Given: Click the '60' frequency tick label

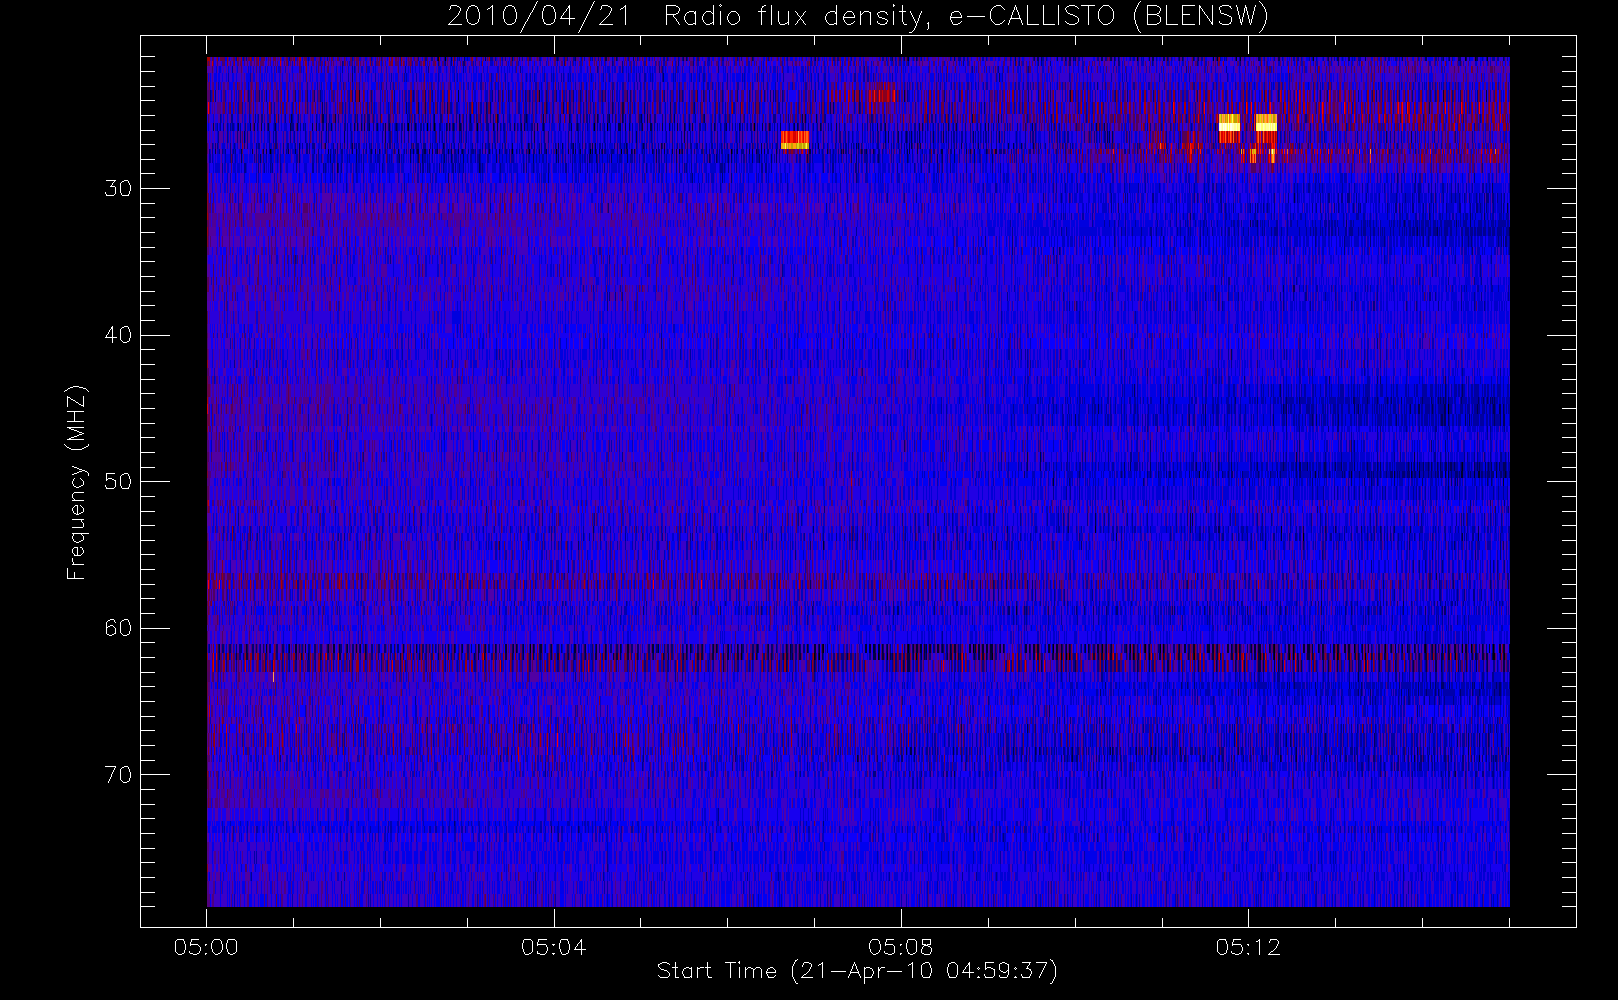Looking at the screenshot, I should pos(118,628).
